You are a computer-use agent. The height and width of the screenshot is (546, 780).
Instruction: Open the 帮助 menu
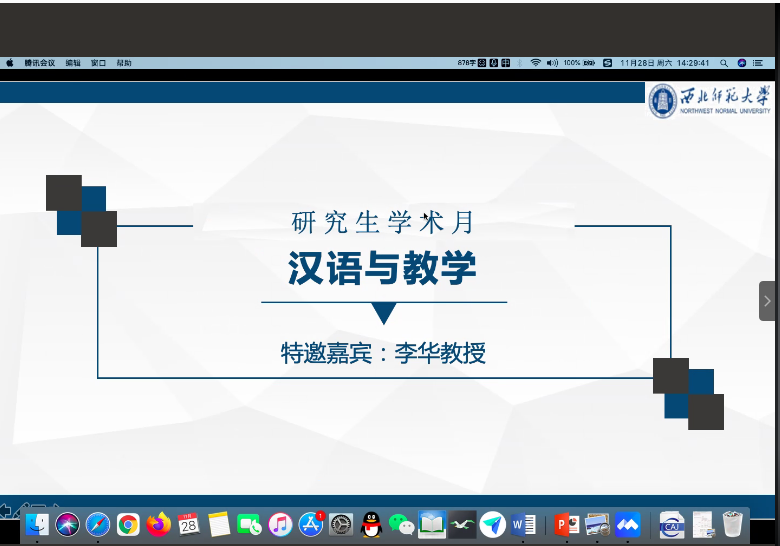tap(123, 63)
